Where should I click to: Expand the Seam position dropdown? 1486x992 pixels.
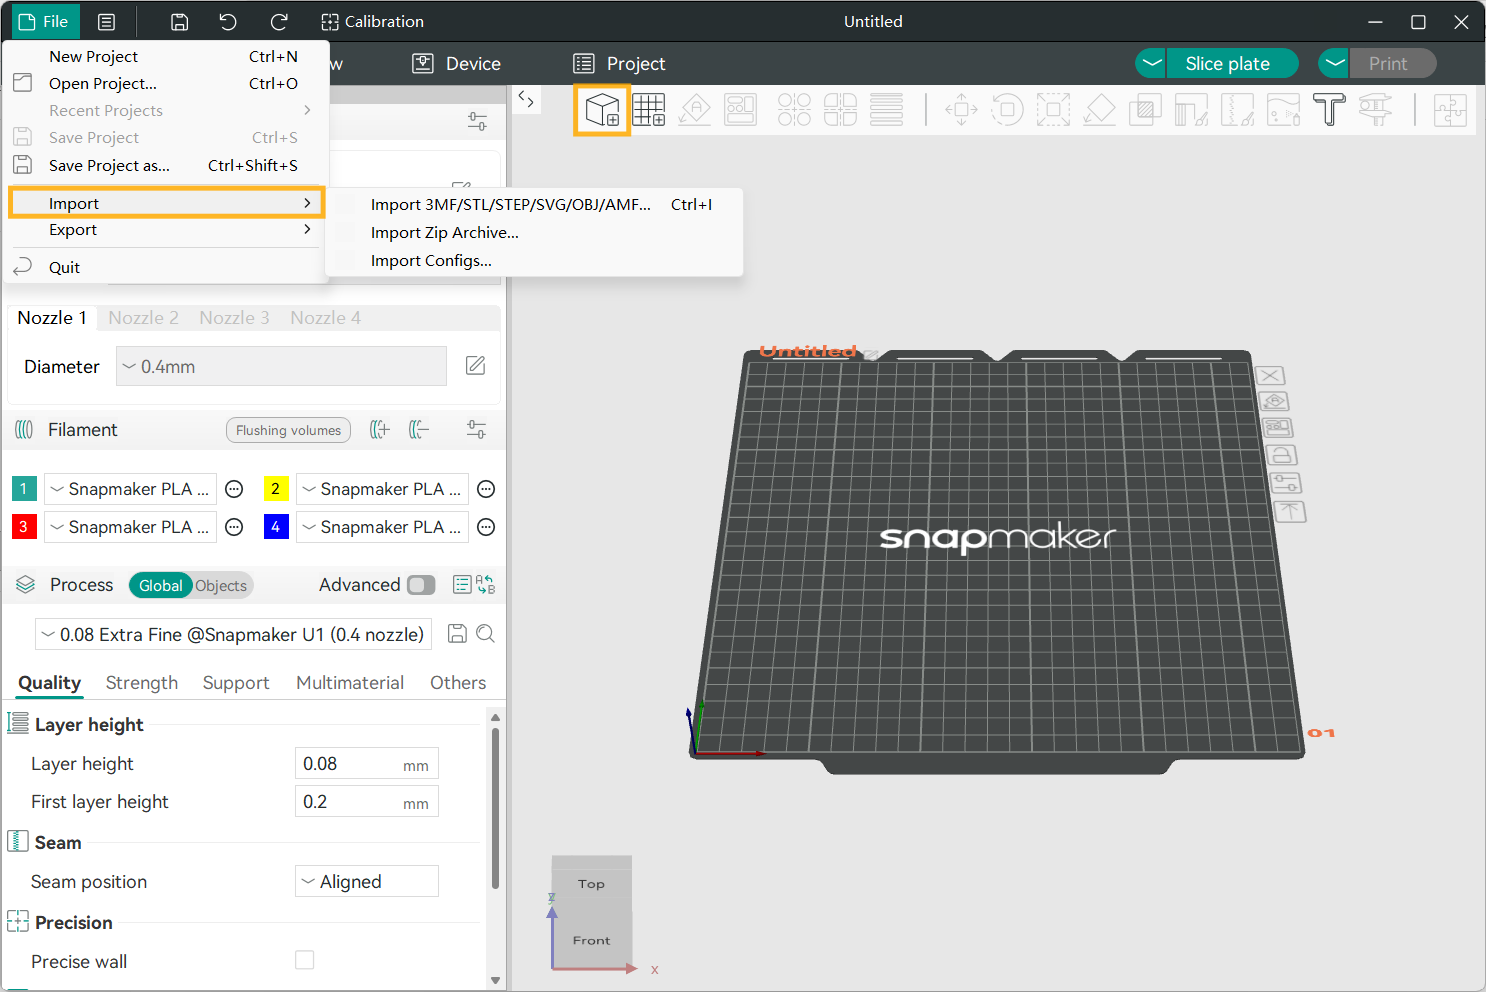click(366, 881)
